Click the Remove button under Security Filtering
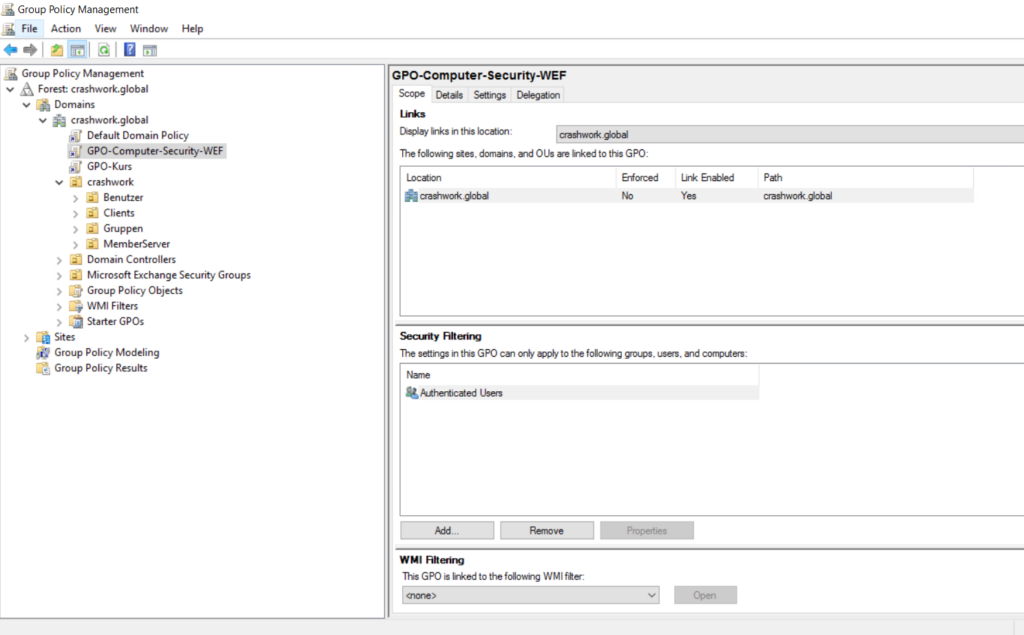 click(547, 530)
